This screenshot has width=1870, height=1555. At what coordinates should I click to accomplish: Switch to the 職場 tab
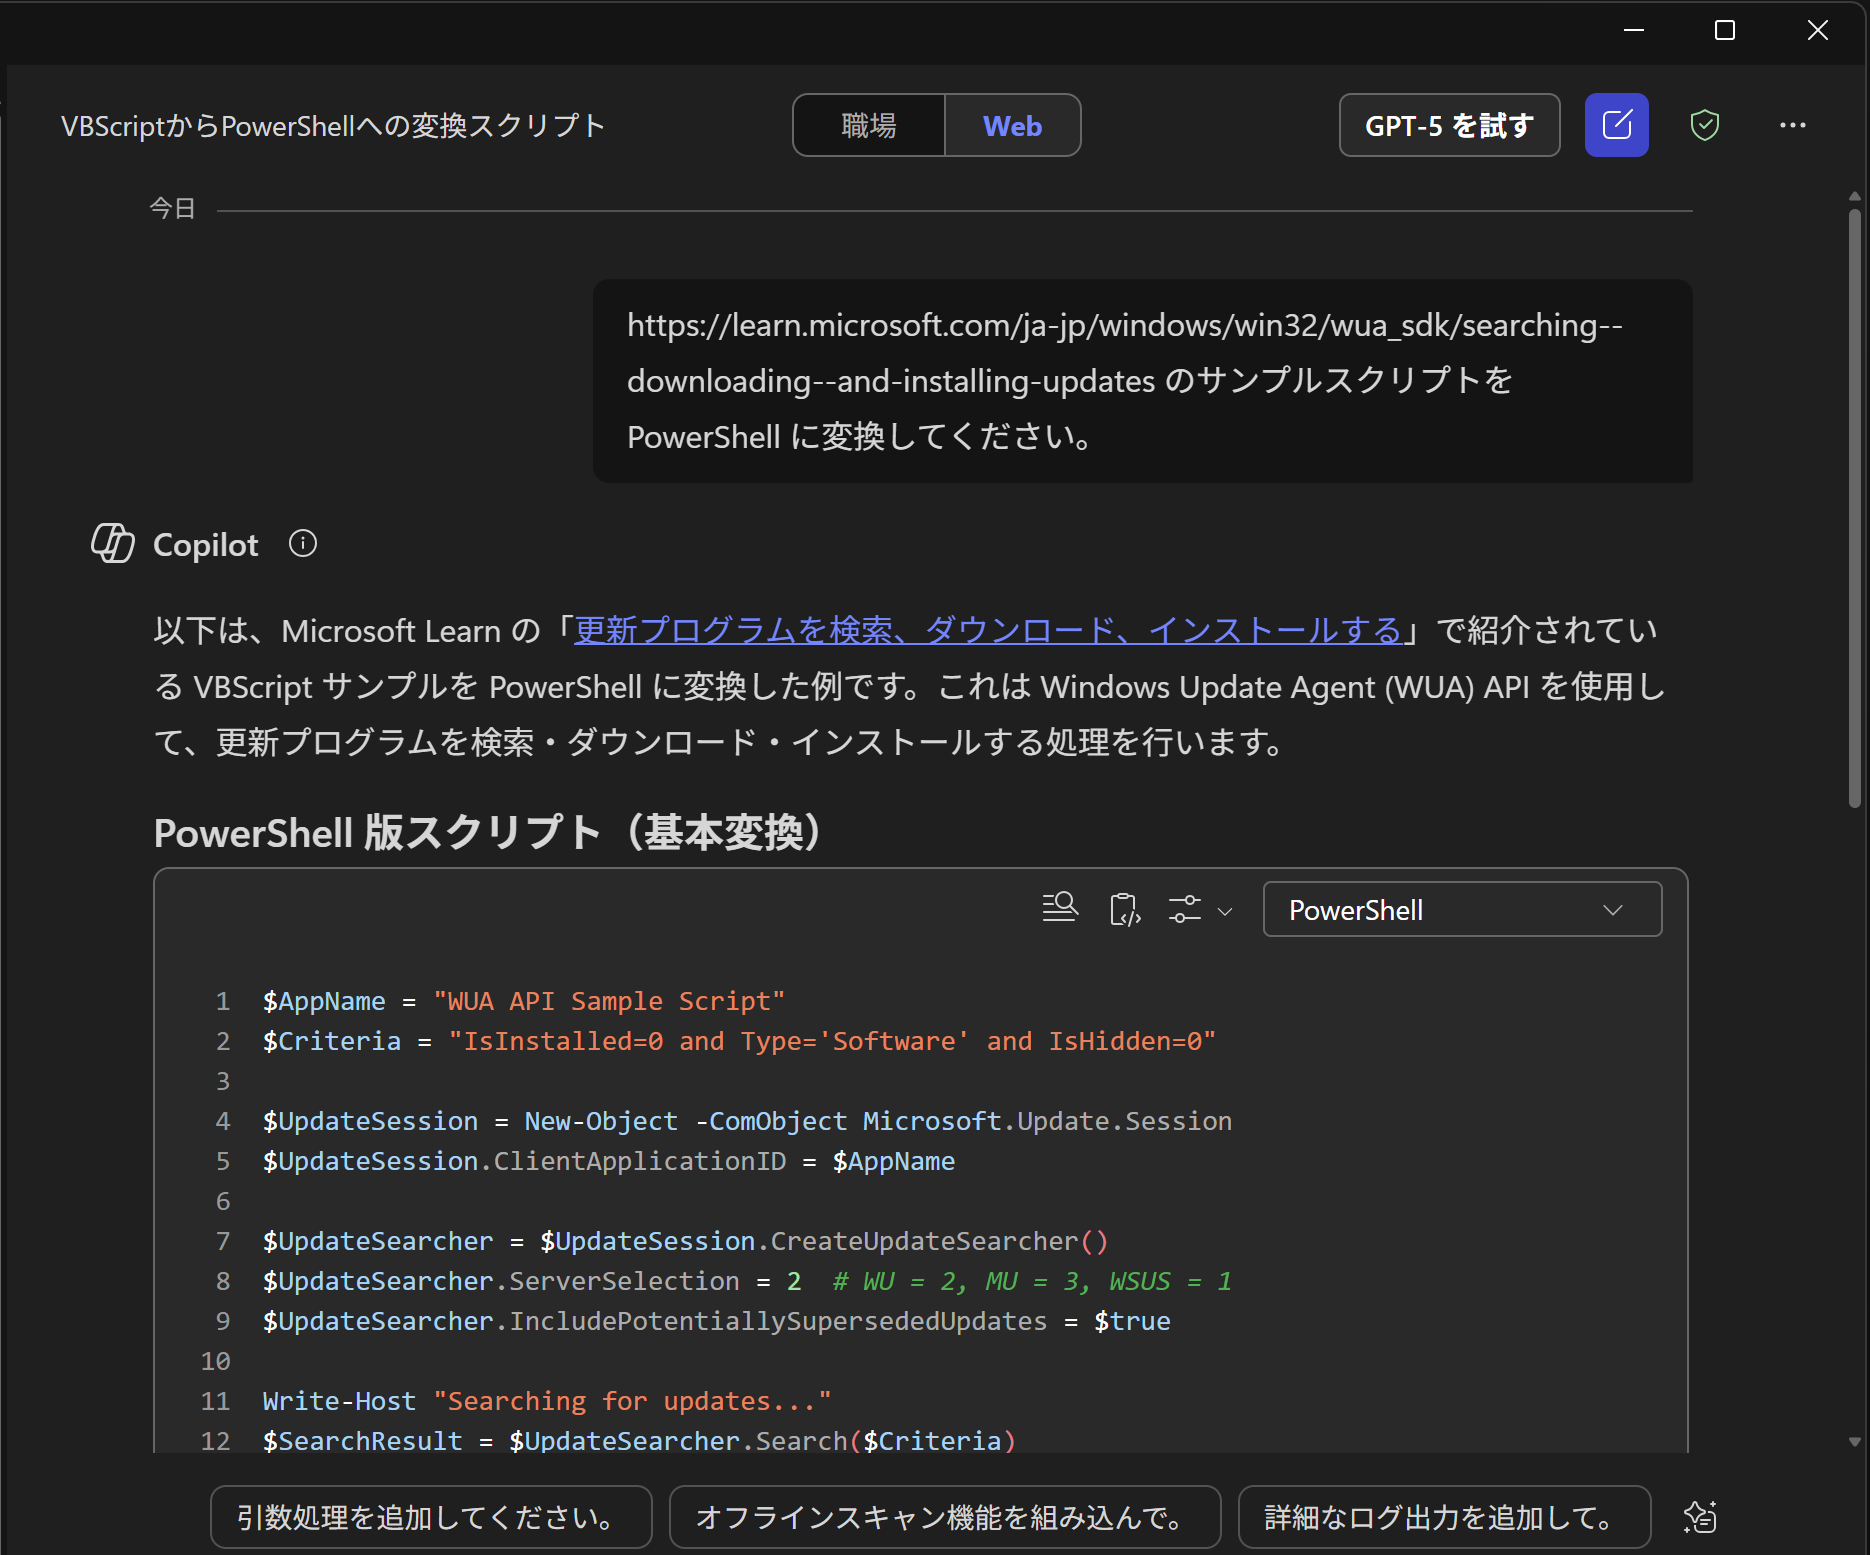point(868,125)
